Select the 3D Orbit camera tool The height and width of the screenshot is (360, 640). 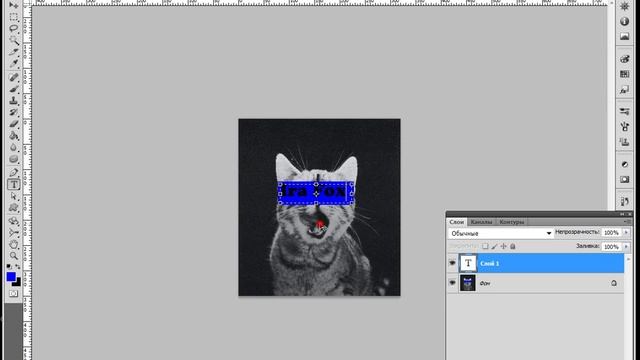click(x=13, y=233)
